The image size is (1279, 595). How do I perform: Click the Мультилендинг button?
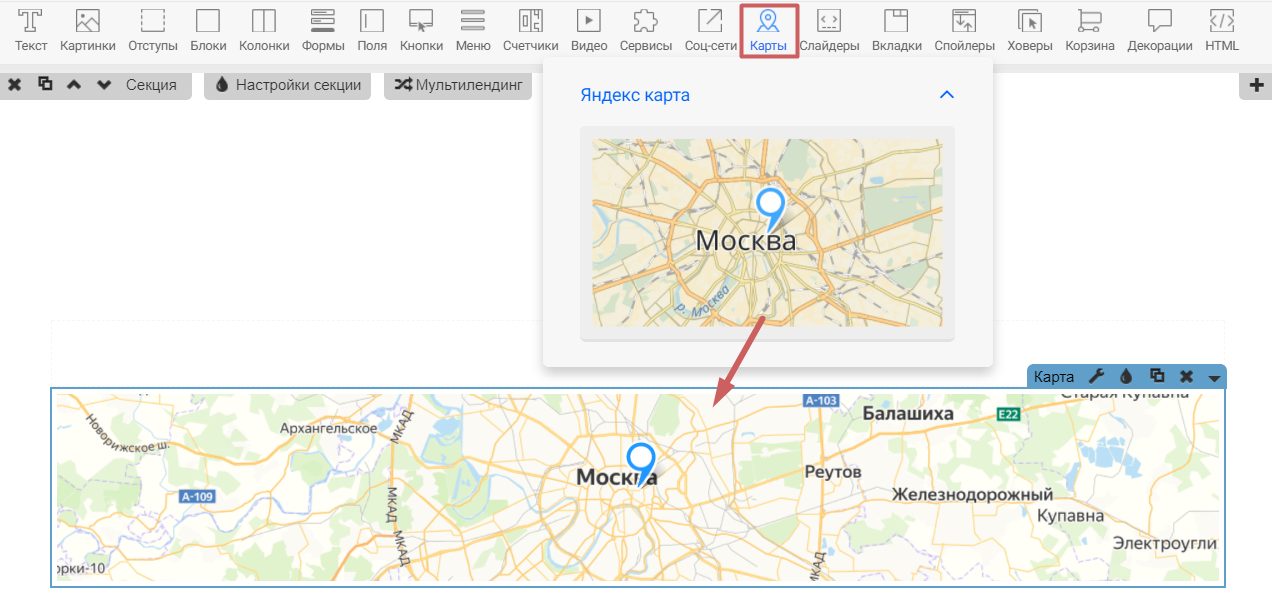pyautogui.click(x=458, y=85)
